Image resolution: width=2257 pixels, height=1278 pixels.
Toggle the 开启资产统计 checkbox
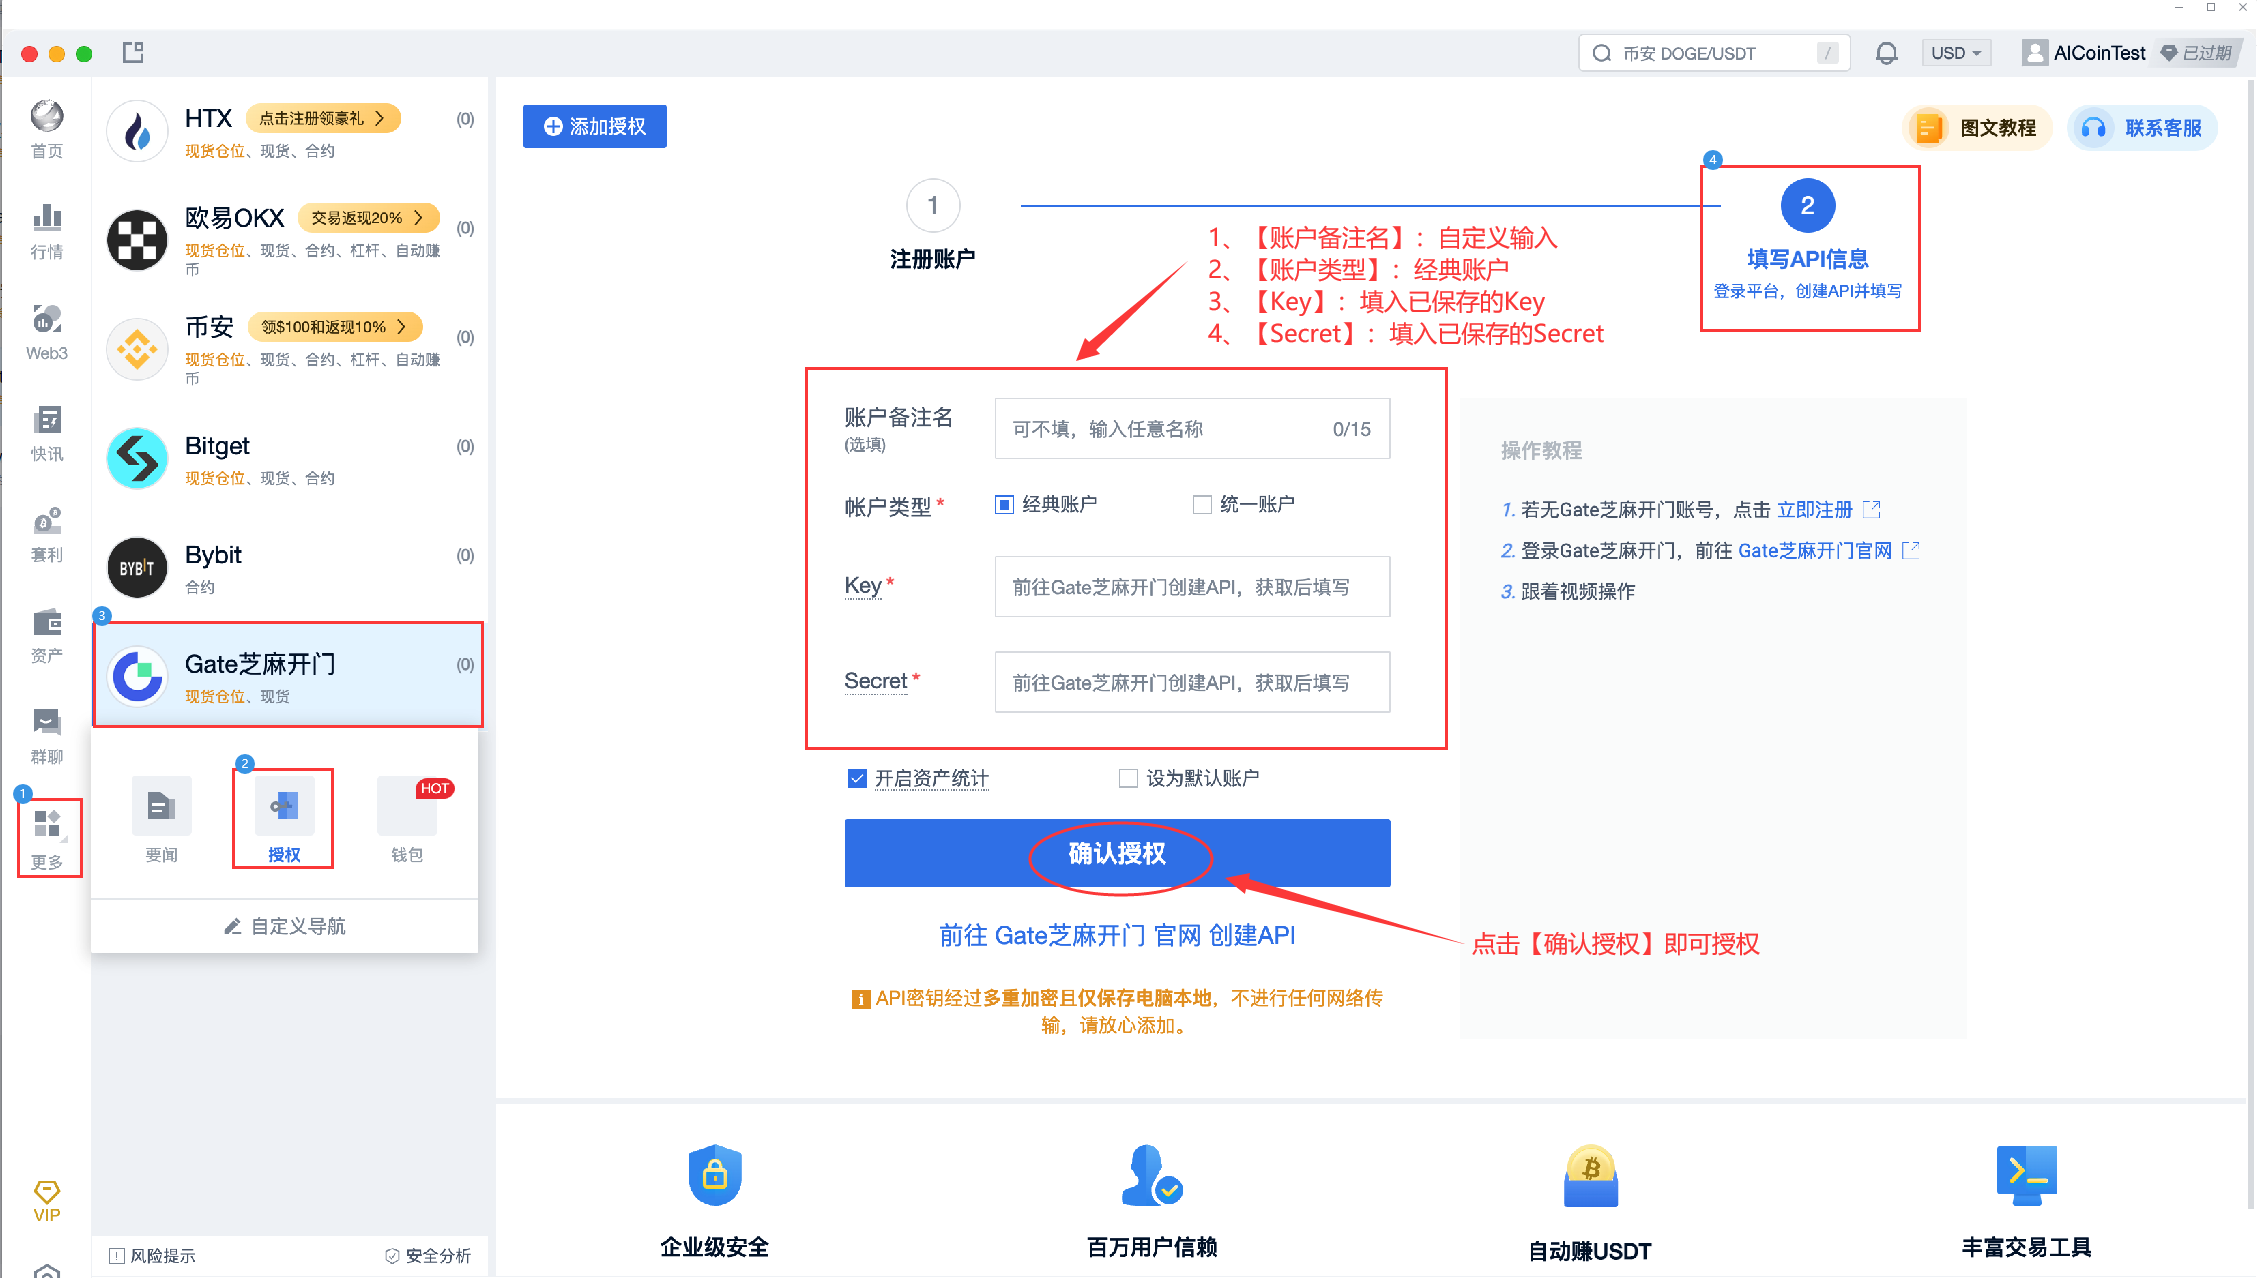[x=857, y=778]
